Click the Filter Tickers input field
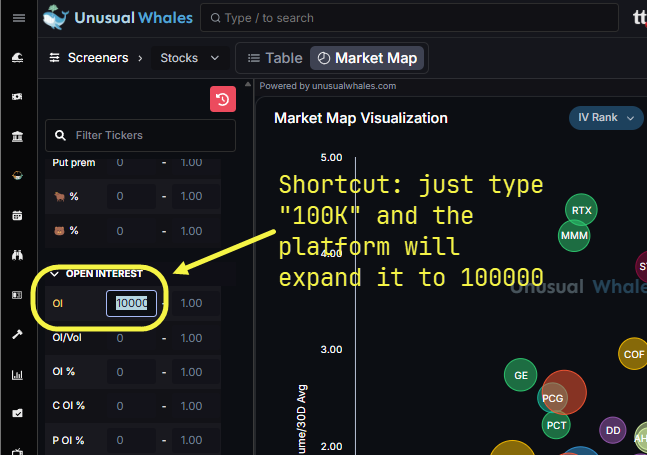Screen dimensions: 647x455 140,135
